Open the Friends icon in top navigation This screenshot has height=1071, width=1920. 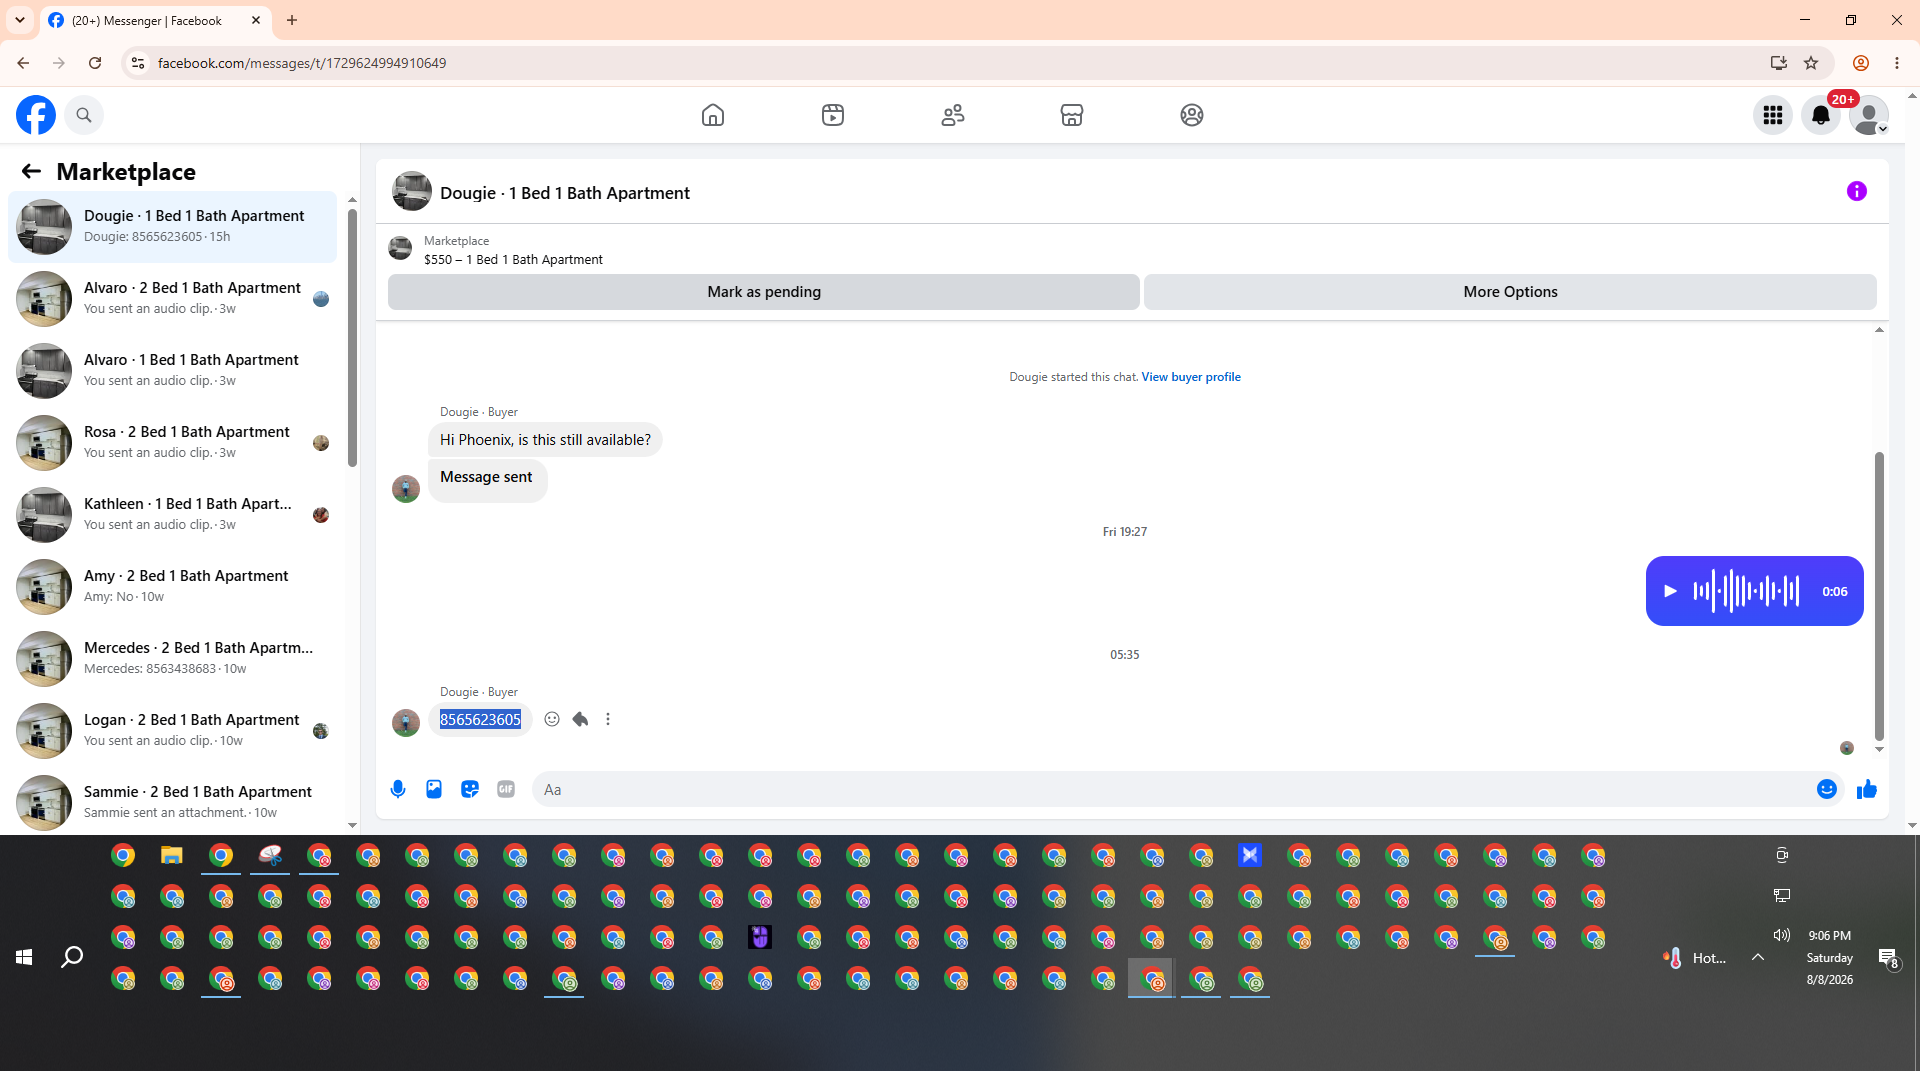(x=953, y=115)
